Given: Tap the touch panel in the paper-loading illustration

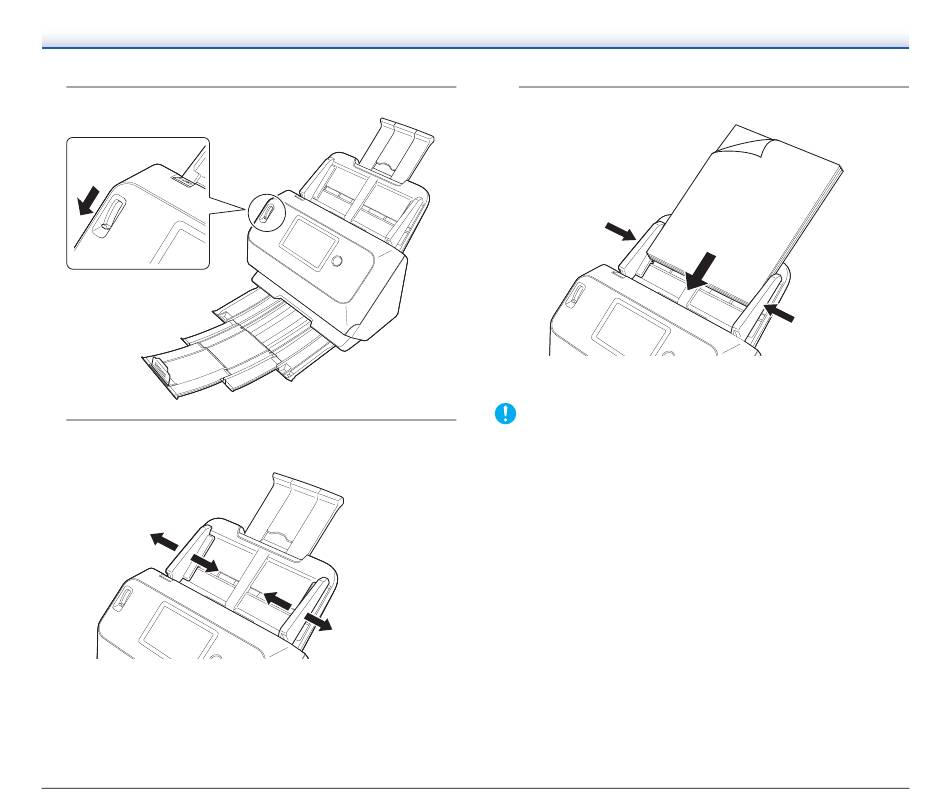Looking at the screenshot, I should point(630,328).
